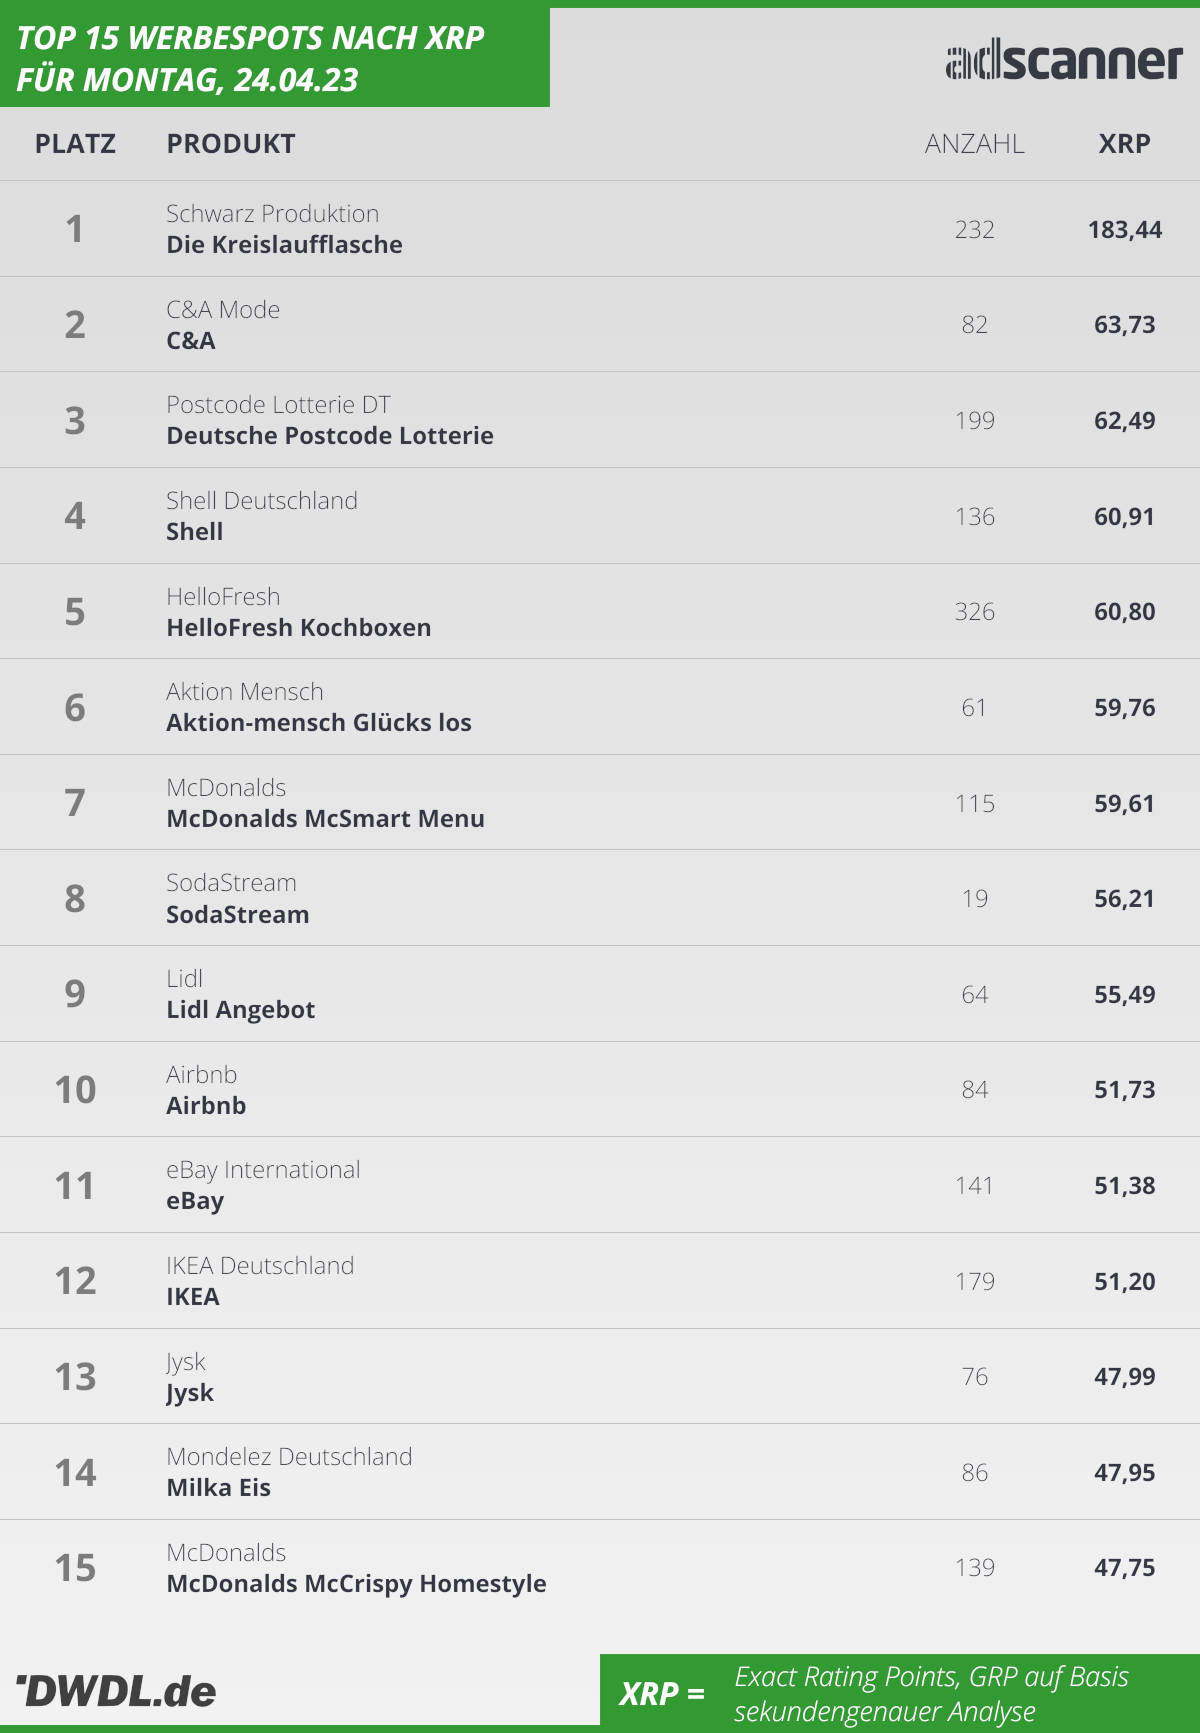The width and height of the screenshot is (1200, 1733).
Task: Click the ANZAHL column header
Action: (974, 144)
